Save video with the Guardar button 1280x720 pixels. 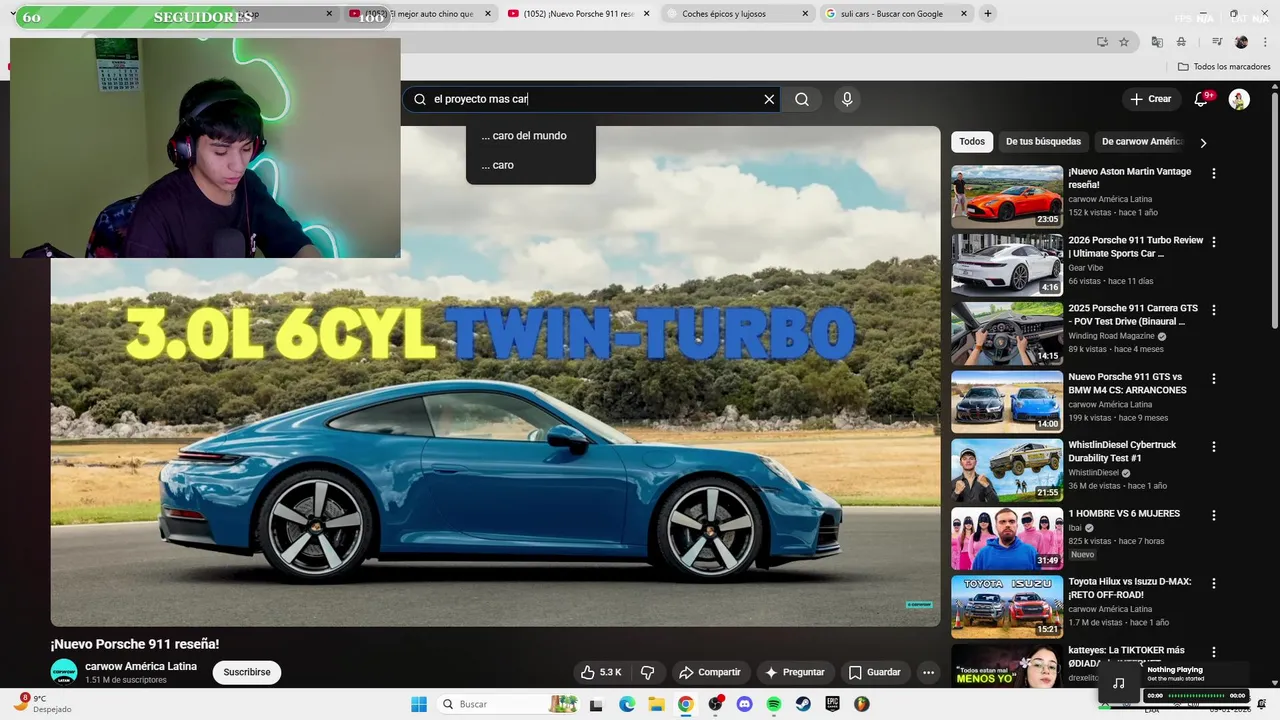coord(875,672)
